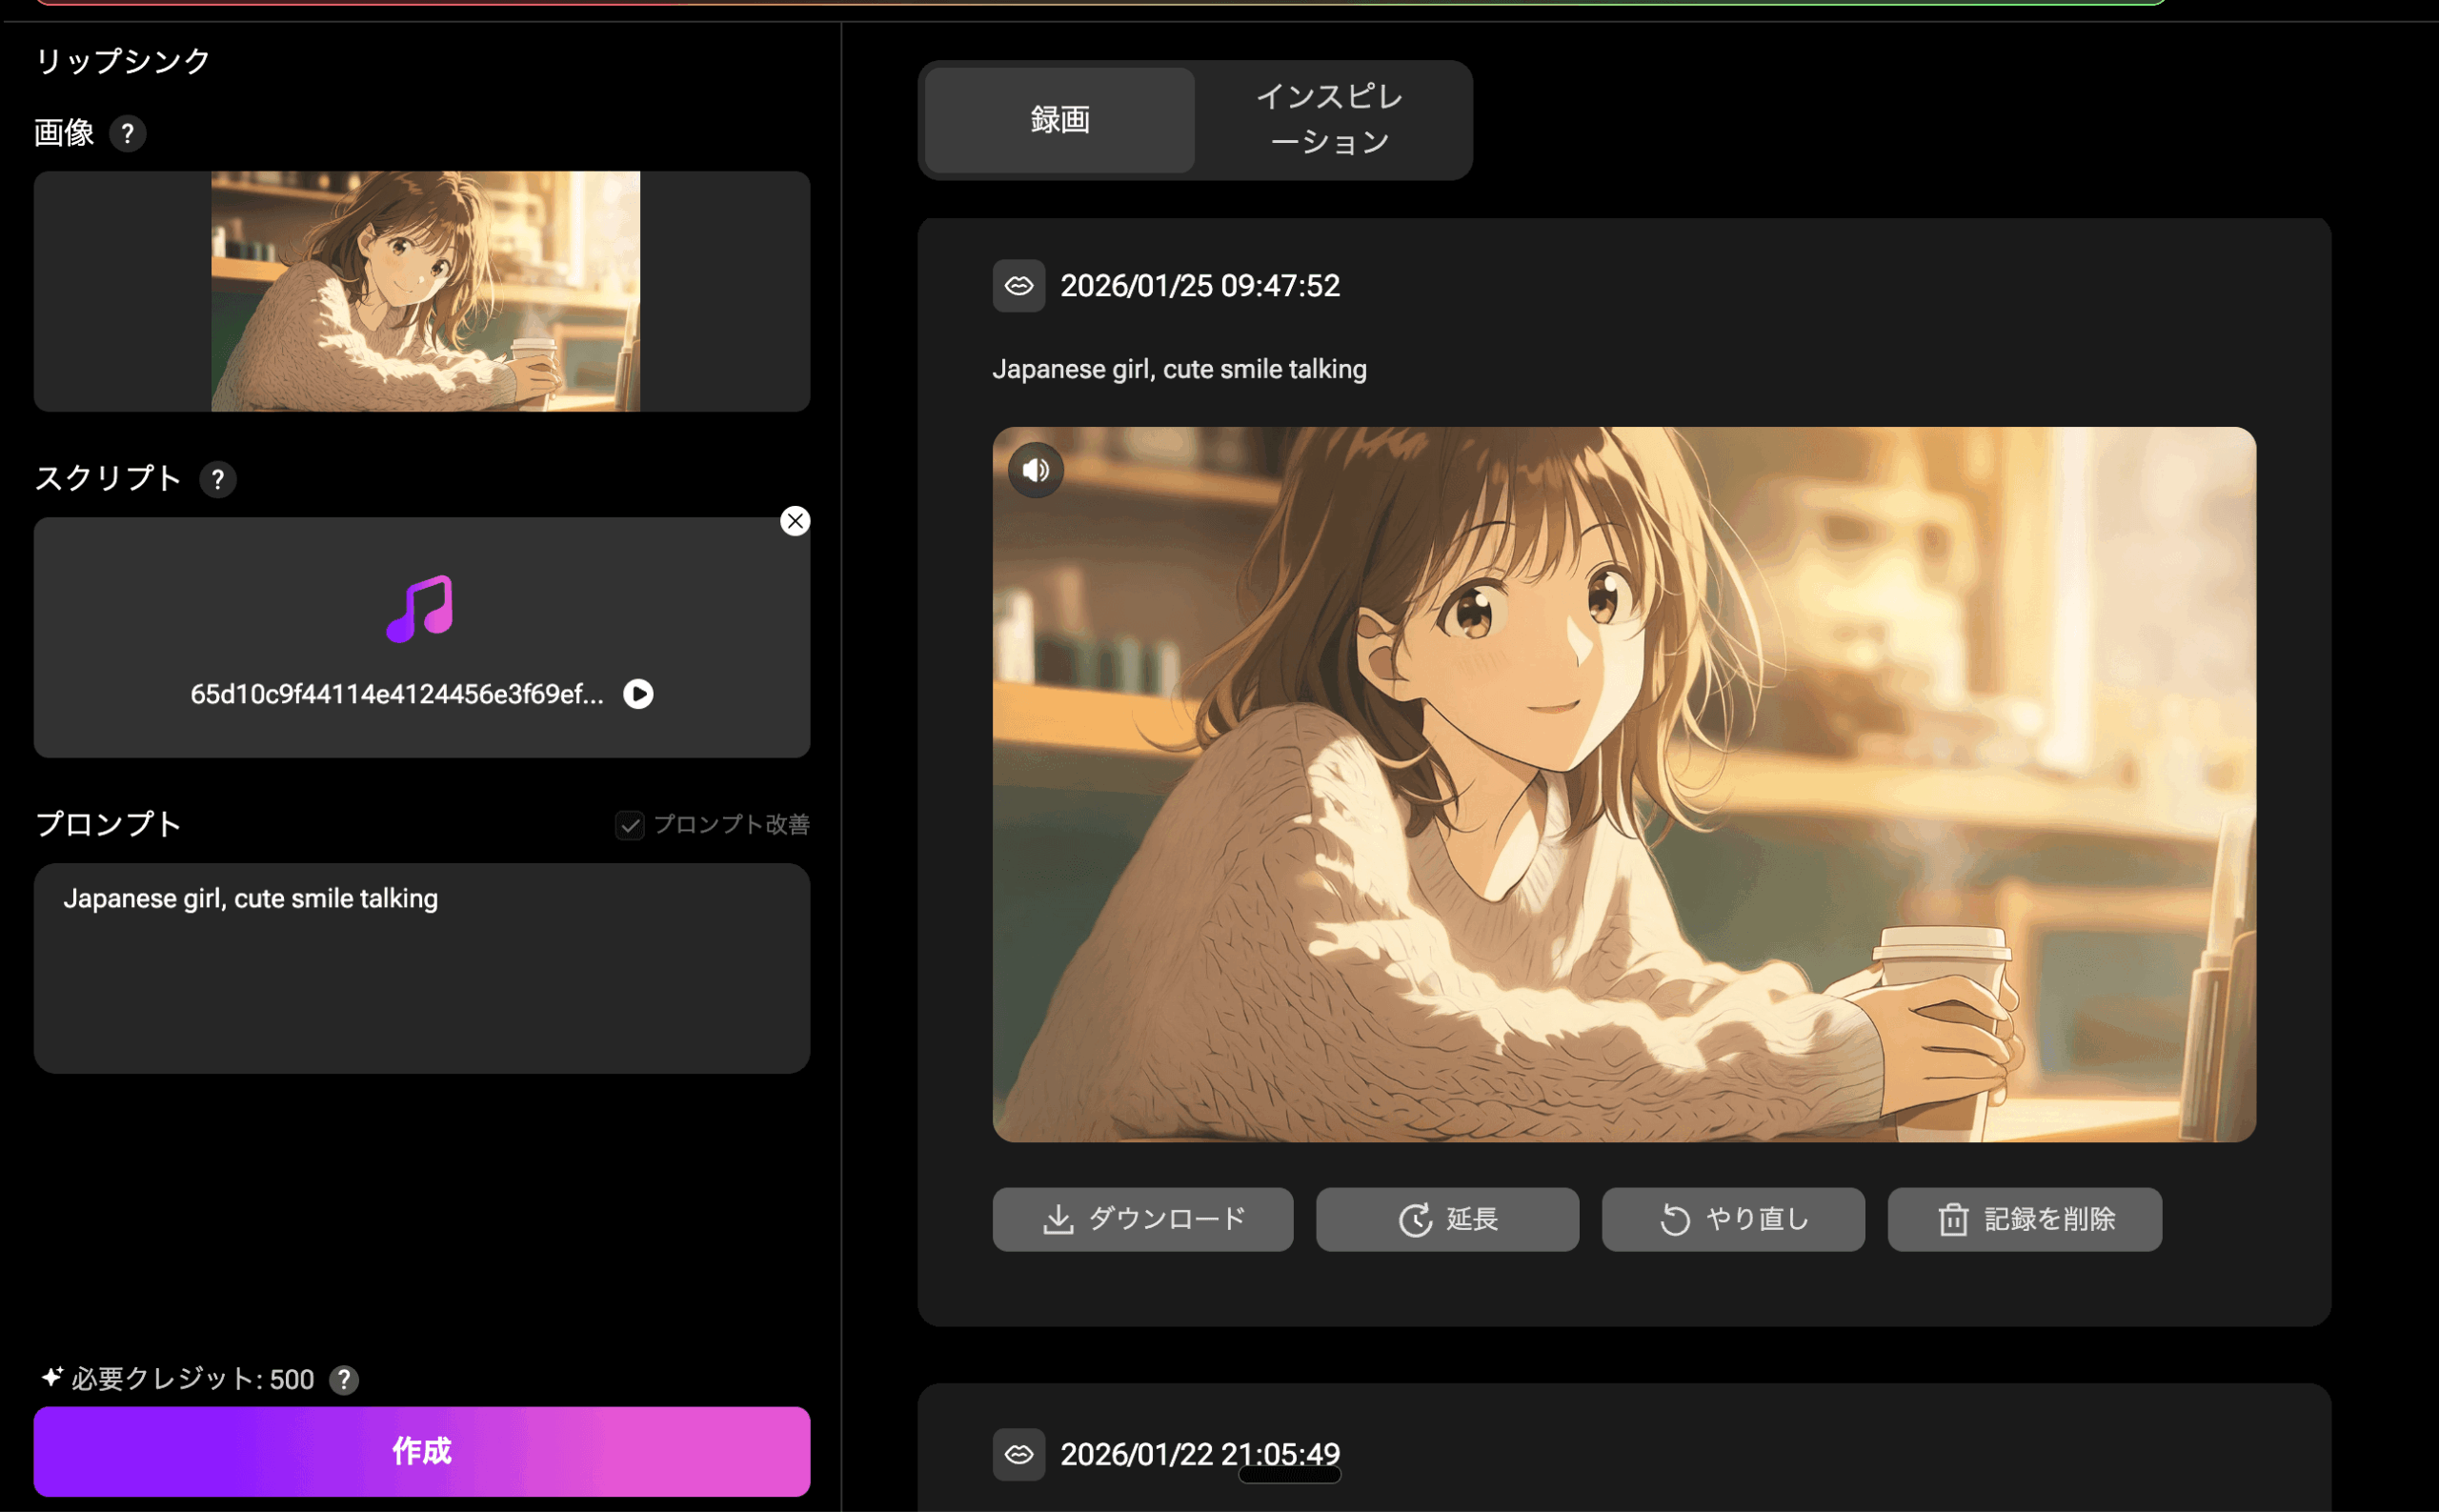Screen dimensions: 2439x1512
Task: Play the uploaded audio script file
Action: (x=638, y=693)
